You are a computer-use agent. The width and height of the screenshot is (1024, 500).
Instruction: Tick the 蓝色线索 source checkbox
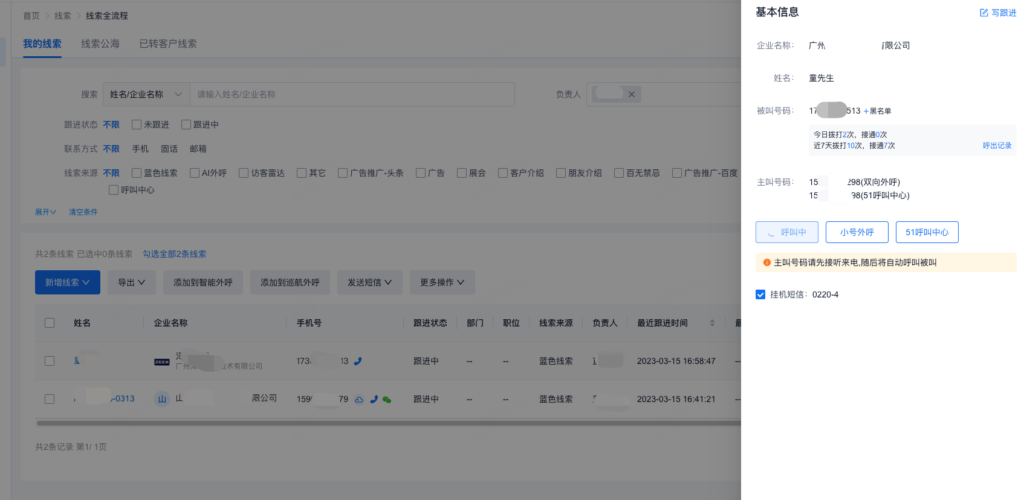(x=136, y=173)
